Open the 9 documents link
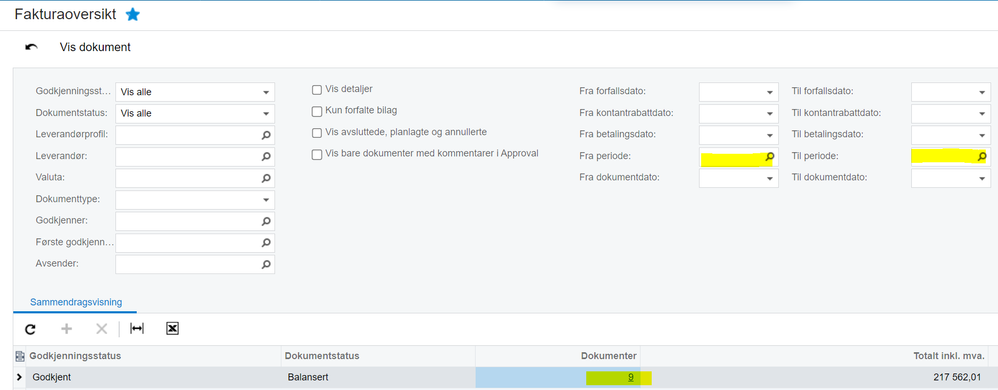This screenshot has height=390, width=998. tap(631, 377)
